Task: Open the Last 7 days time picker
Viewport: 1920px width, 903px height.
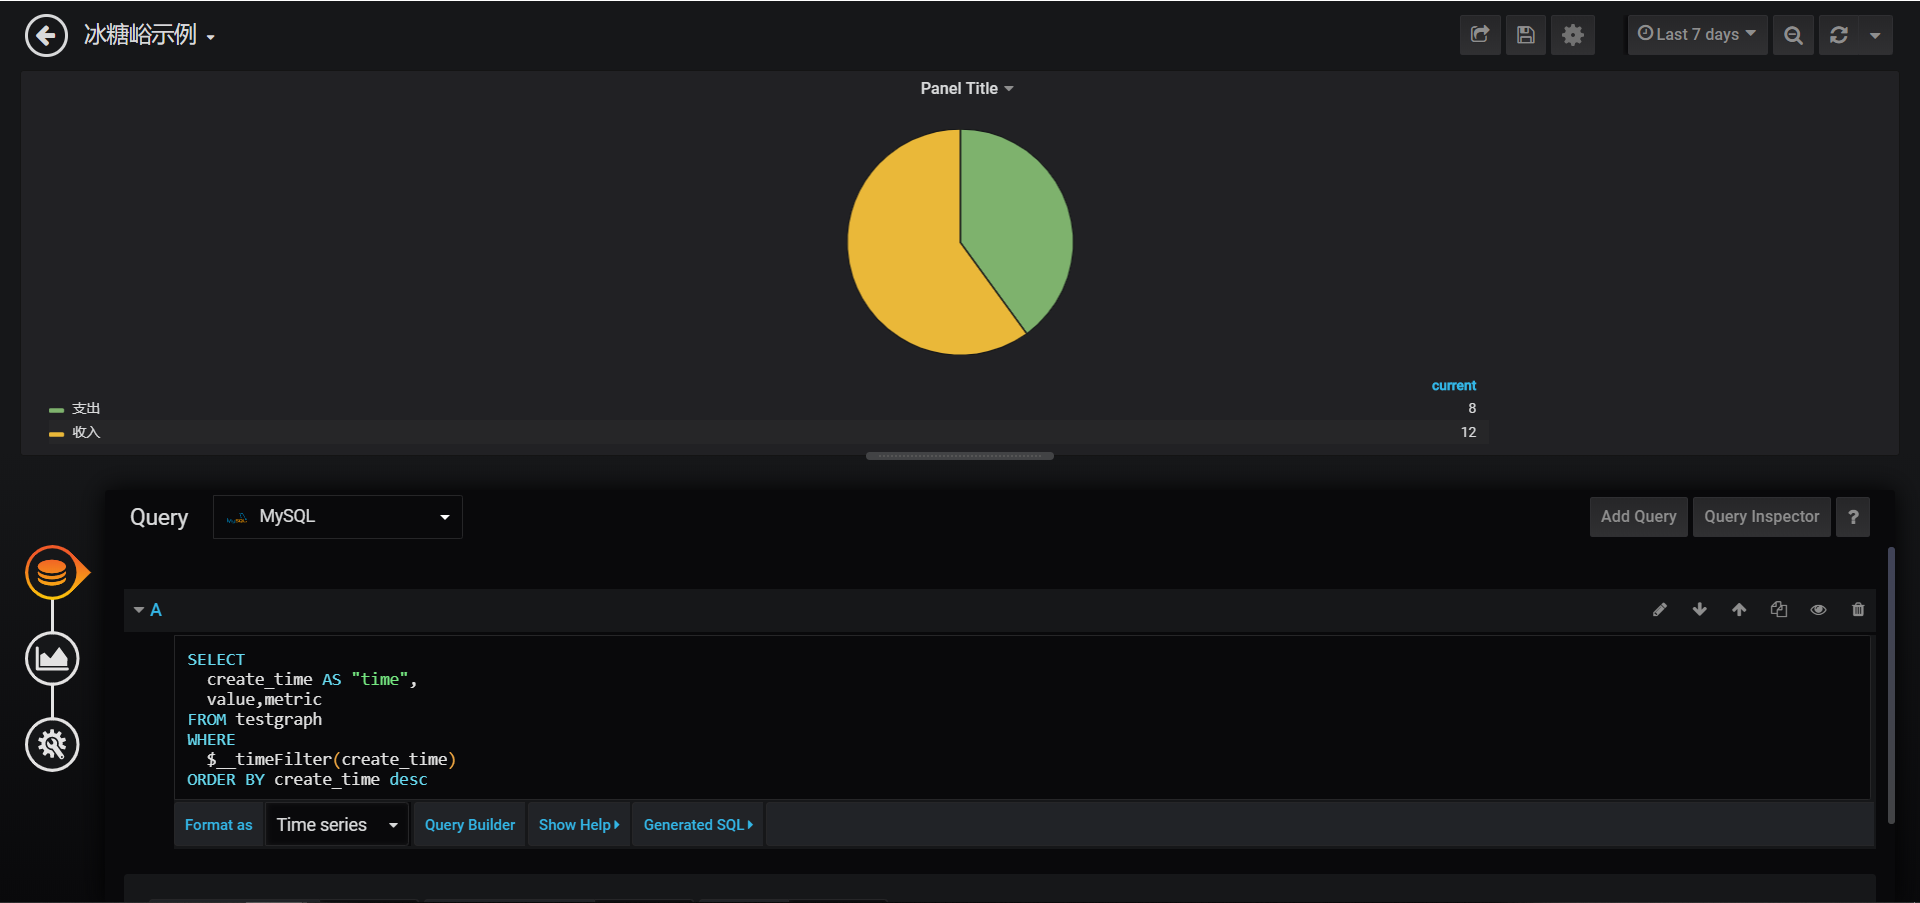Action: 1697,34
